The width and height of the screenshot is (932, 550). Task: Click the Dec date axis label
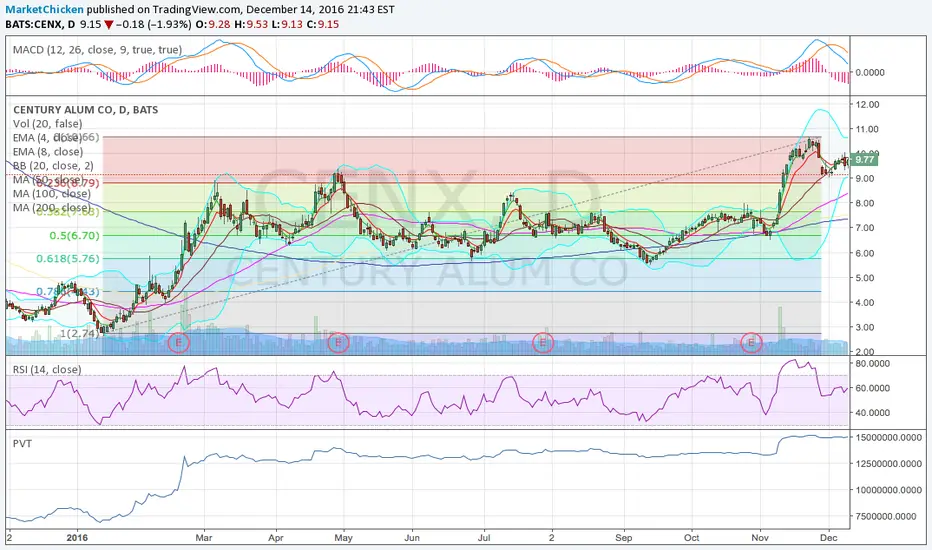[829, 538]
